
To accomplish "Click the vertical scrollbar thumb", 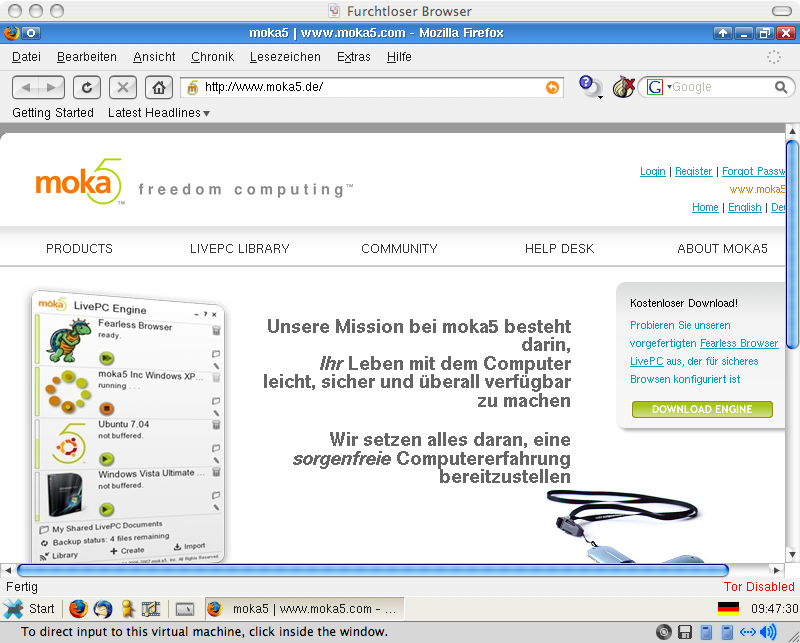I will point(792,245).
